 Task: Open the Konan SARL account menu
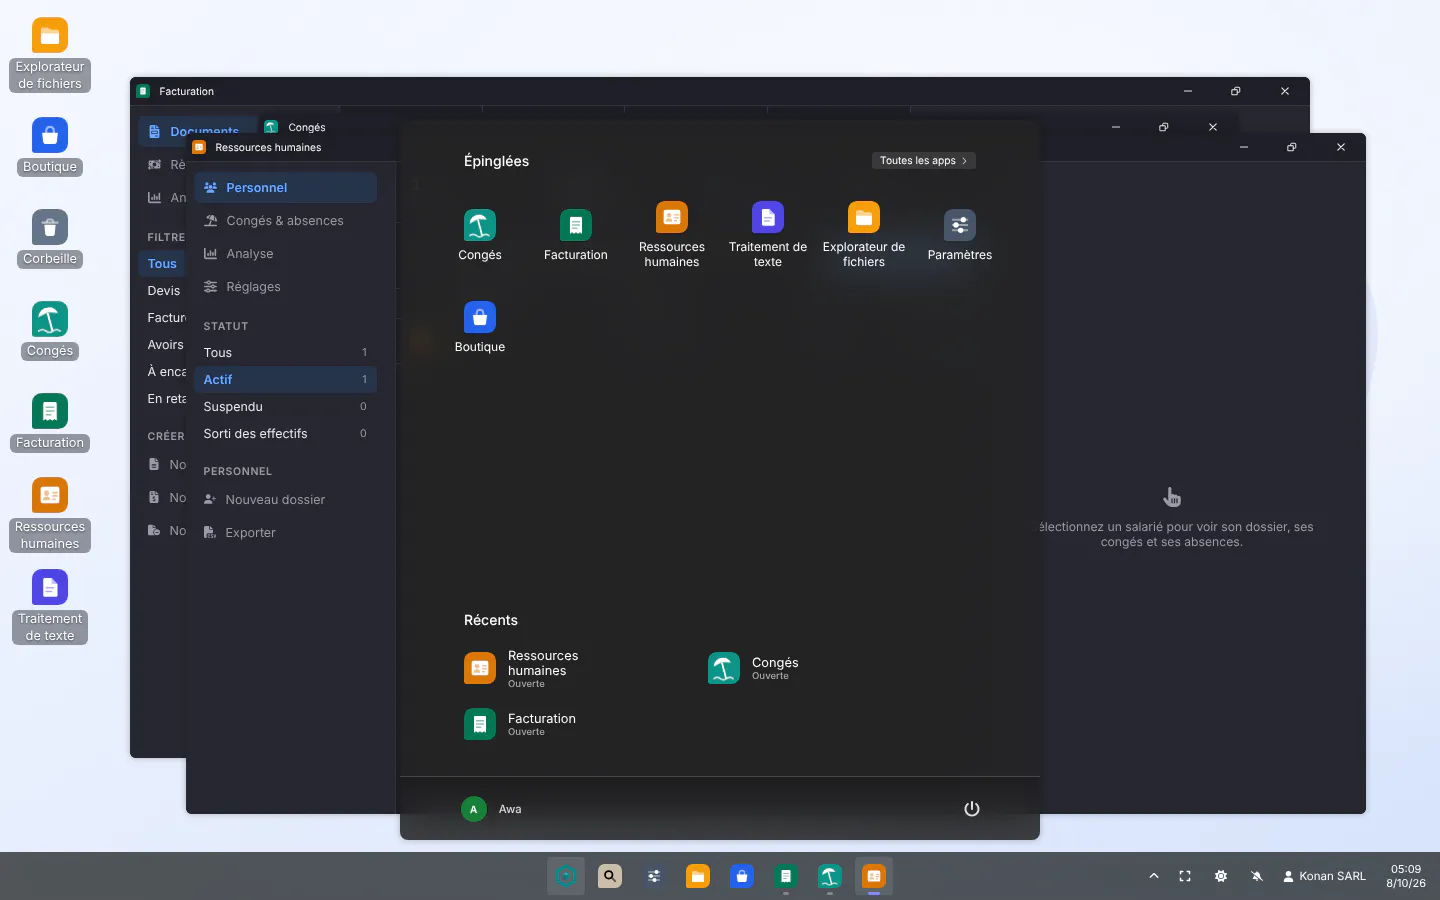tap(1324, 876)
